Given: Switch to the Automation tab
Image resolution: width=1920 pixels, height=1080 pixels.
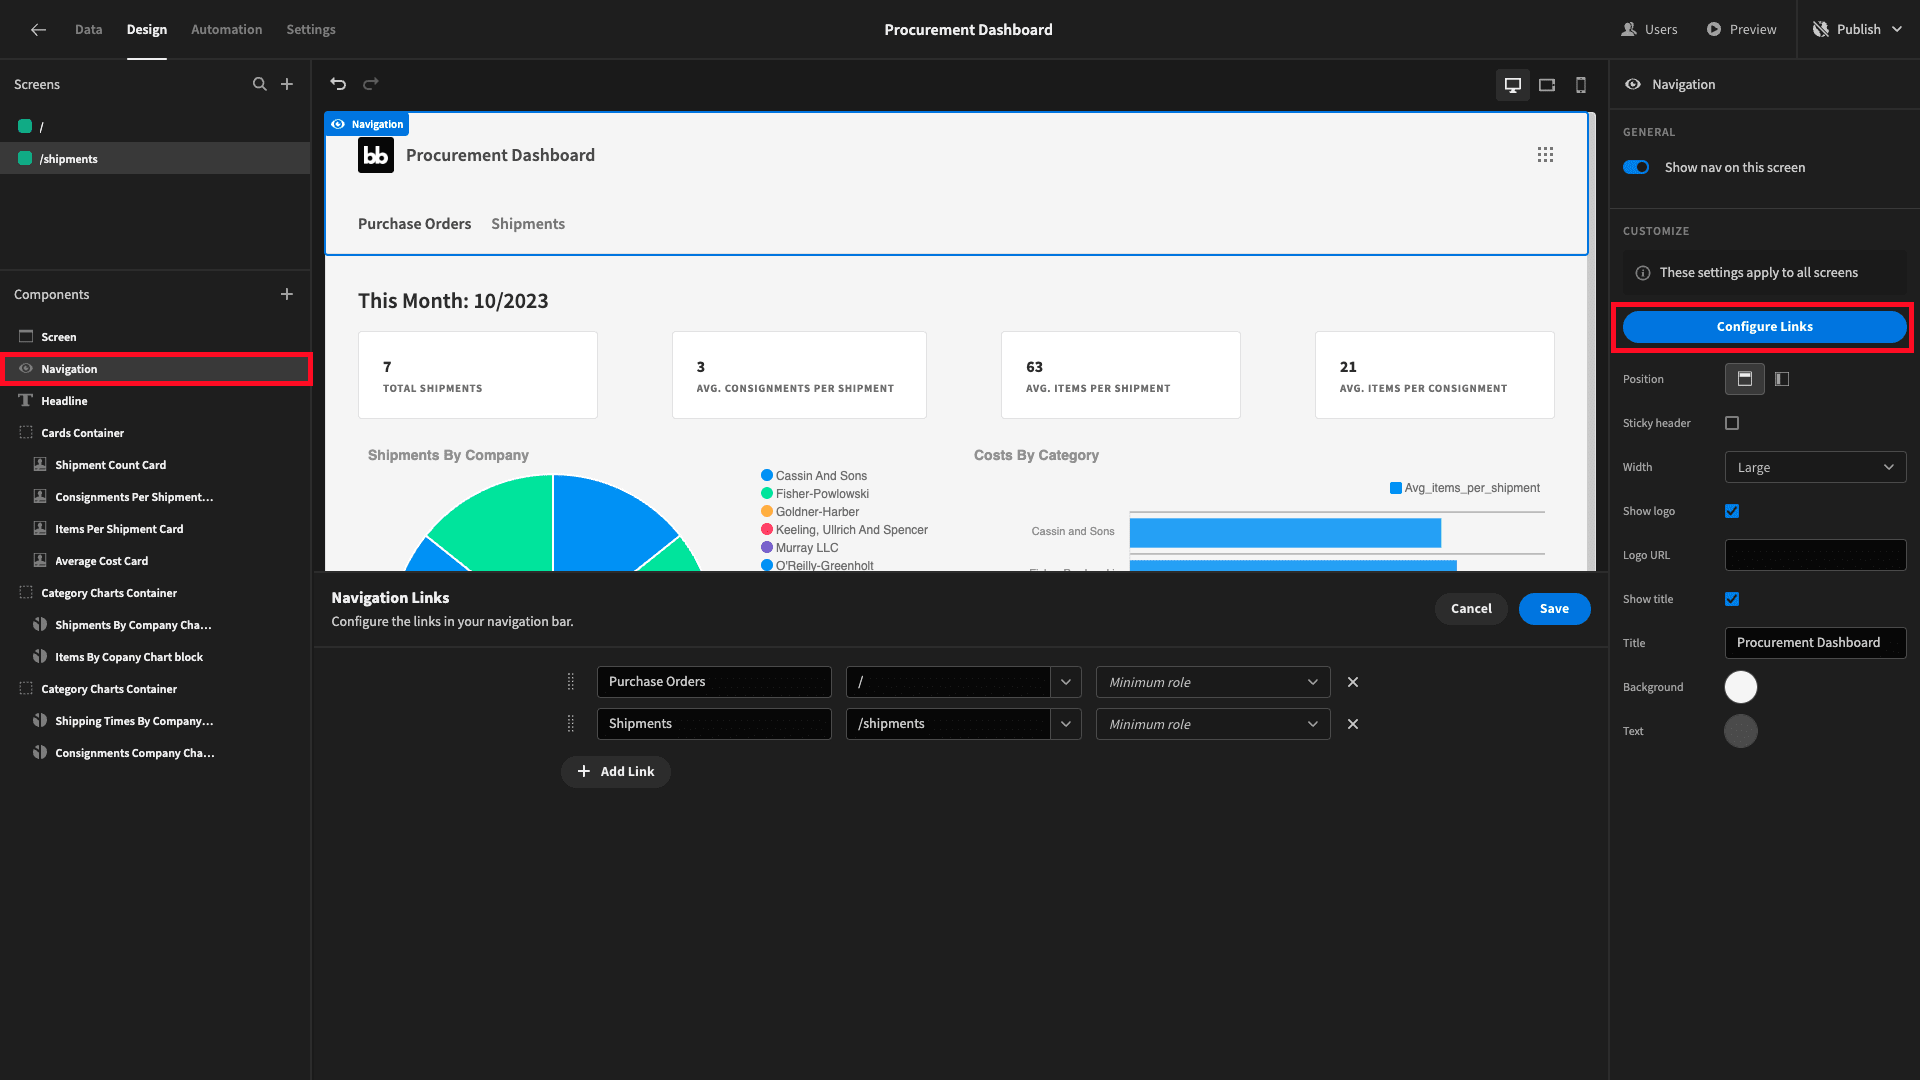Looking at the screenshot, I should point(227,30).
